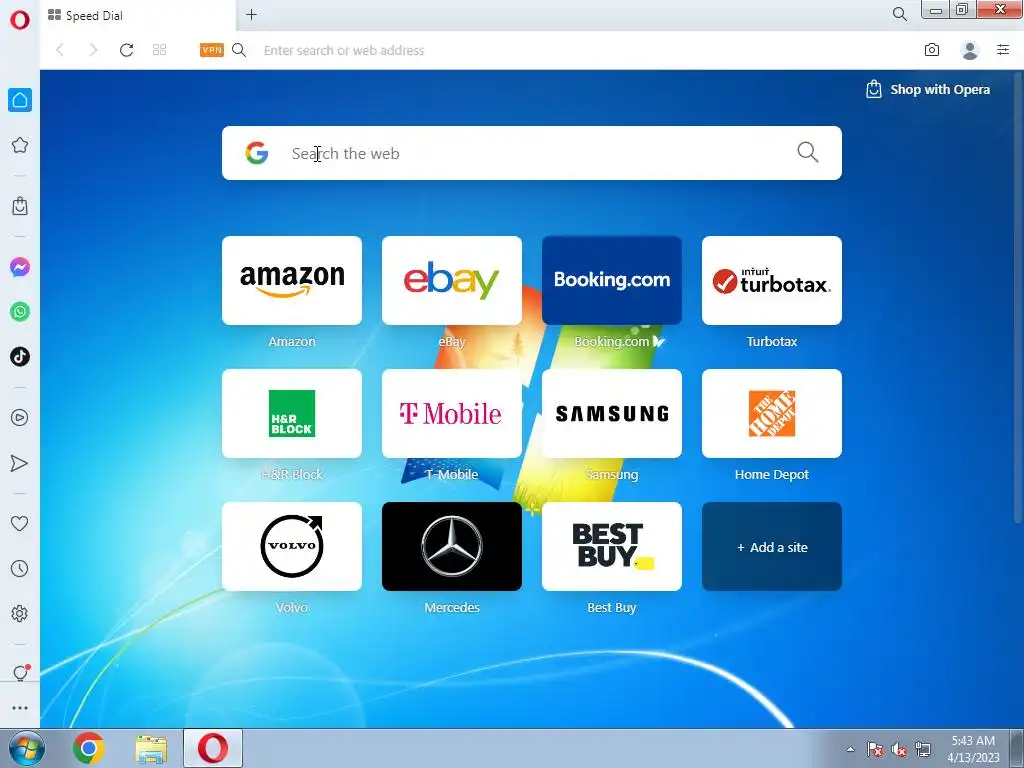
Task: Open the Opera main menu logo
Action: click(x=20, y=20)
